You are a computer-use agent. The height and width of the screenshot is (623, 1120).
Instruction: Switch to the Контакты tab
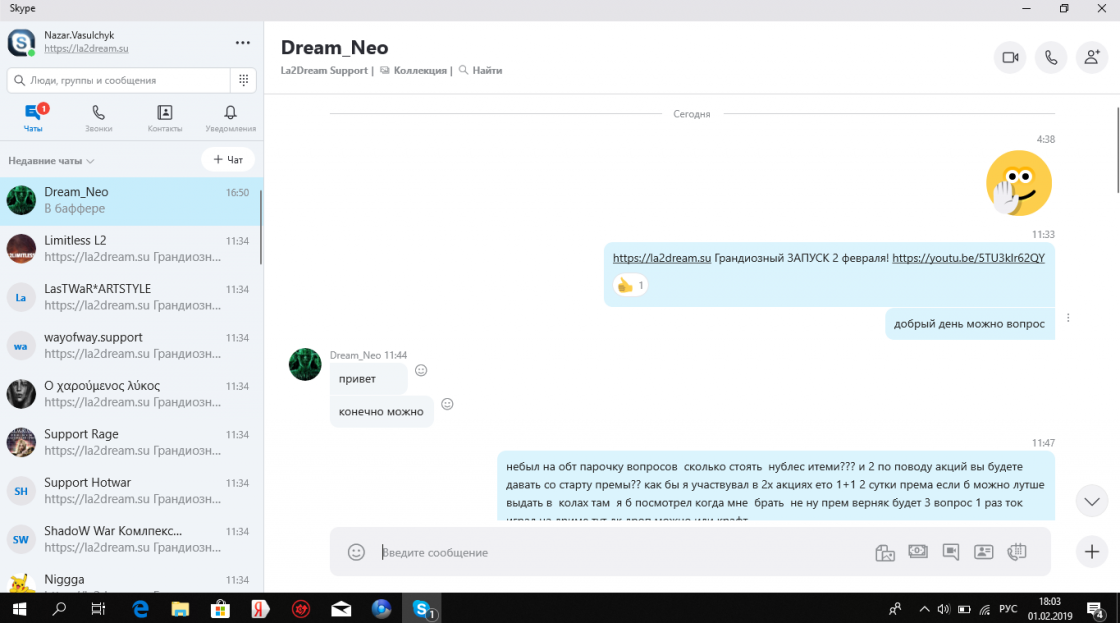(x=165, y=118)
